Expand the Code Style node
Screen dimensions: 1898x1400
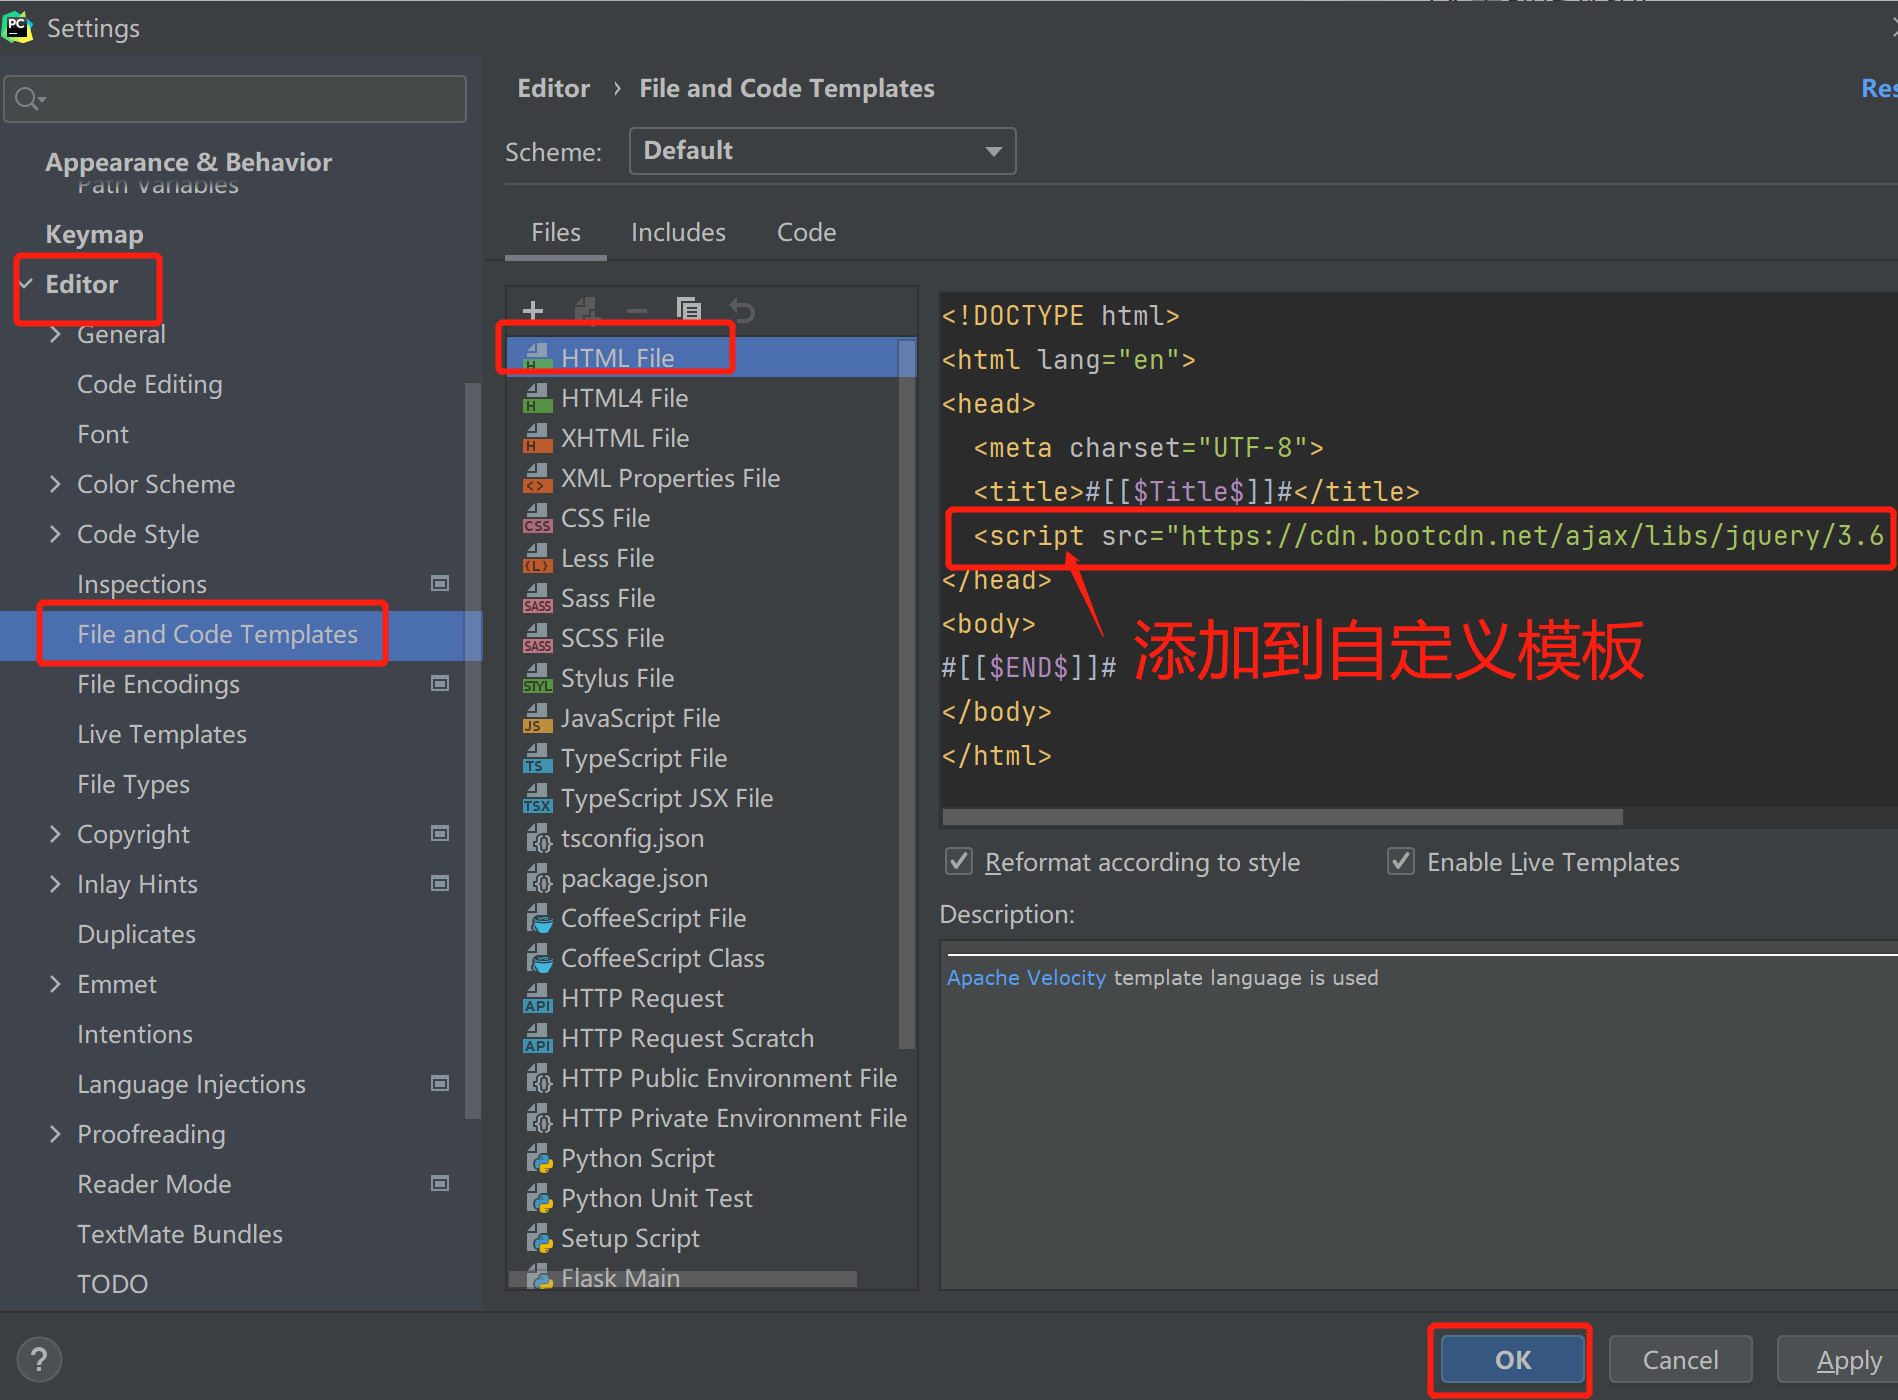click(x=55, y=534)
